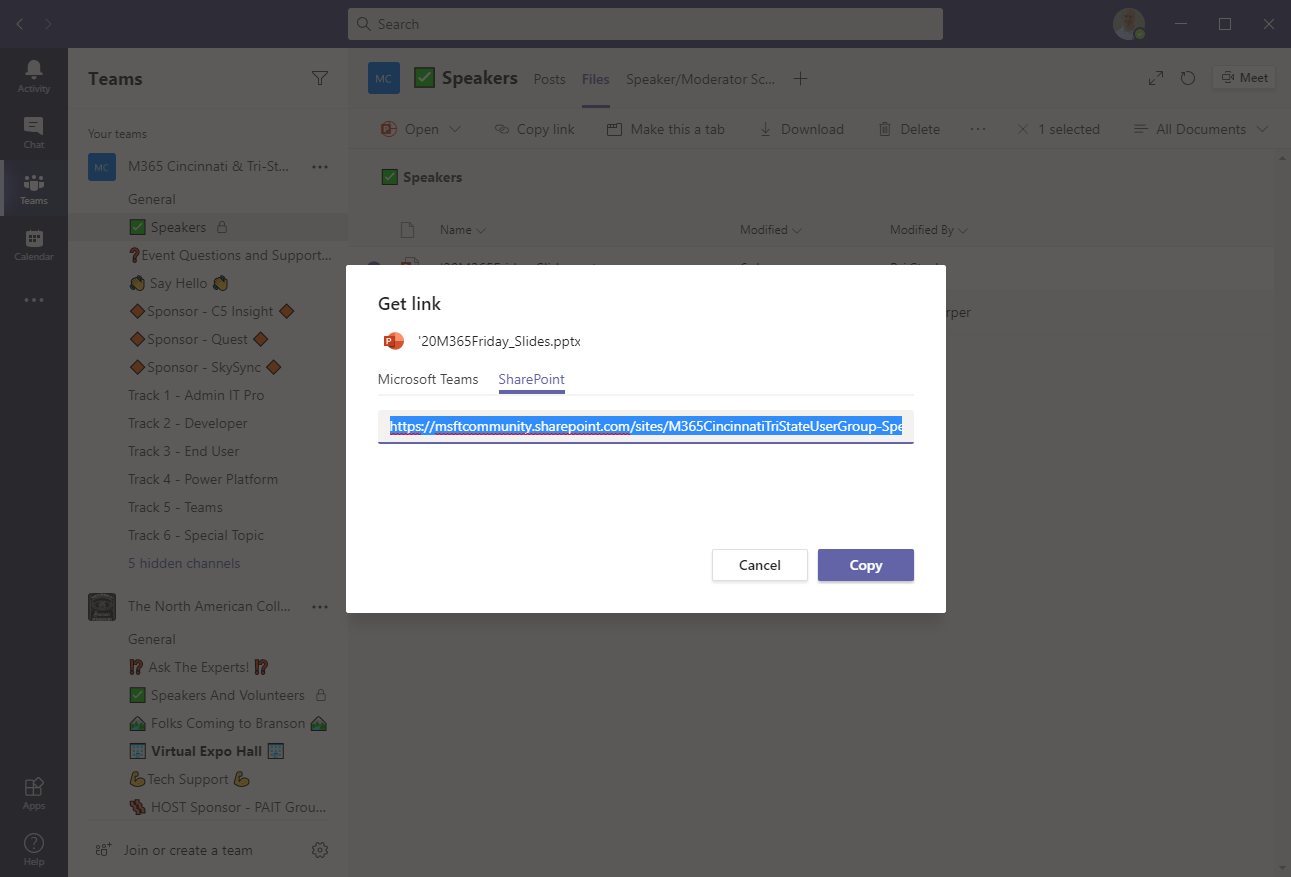Download the selected file
This screenshot has width=1291, height=877.
point(803,129)
